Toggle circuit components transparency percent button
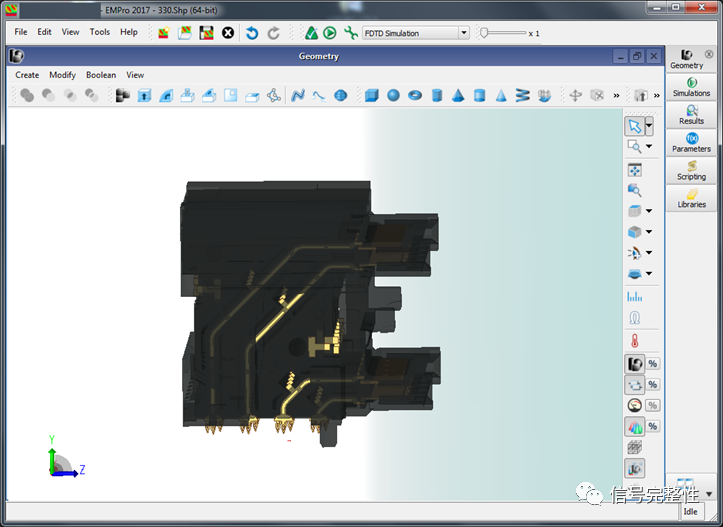Image resolution: width=723 pixels, height=527 pixels. point(652,385)
